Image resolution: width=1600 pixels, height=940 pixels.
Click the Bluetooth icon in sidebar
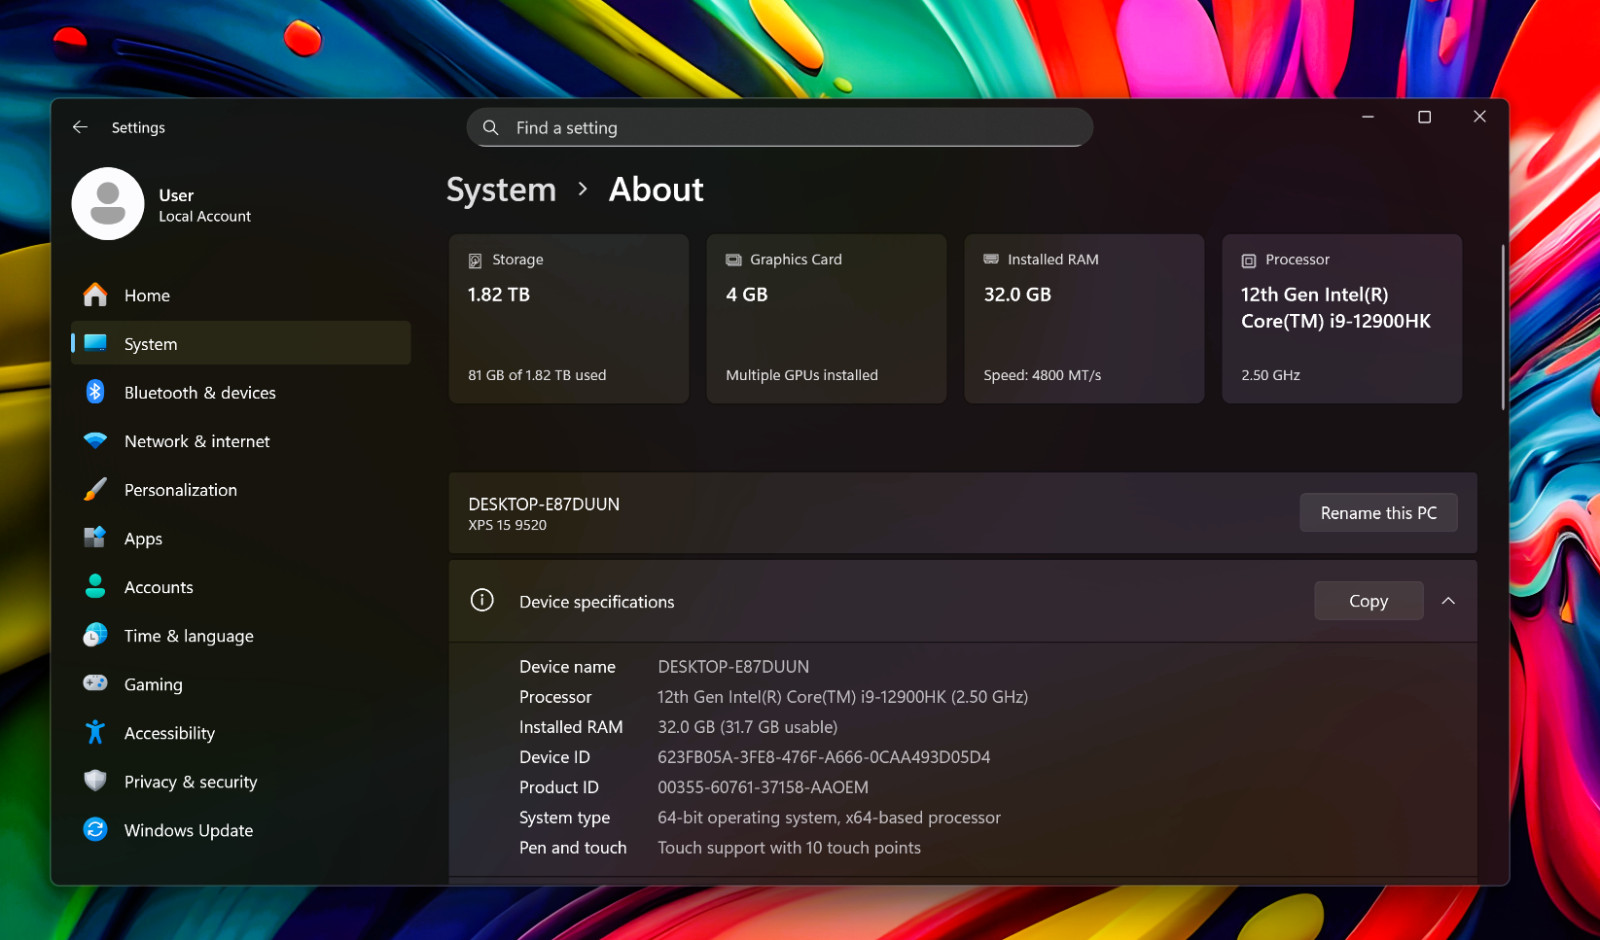click(x=95, y=392)
